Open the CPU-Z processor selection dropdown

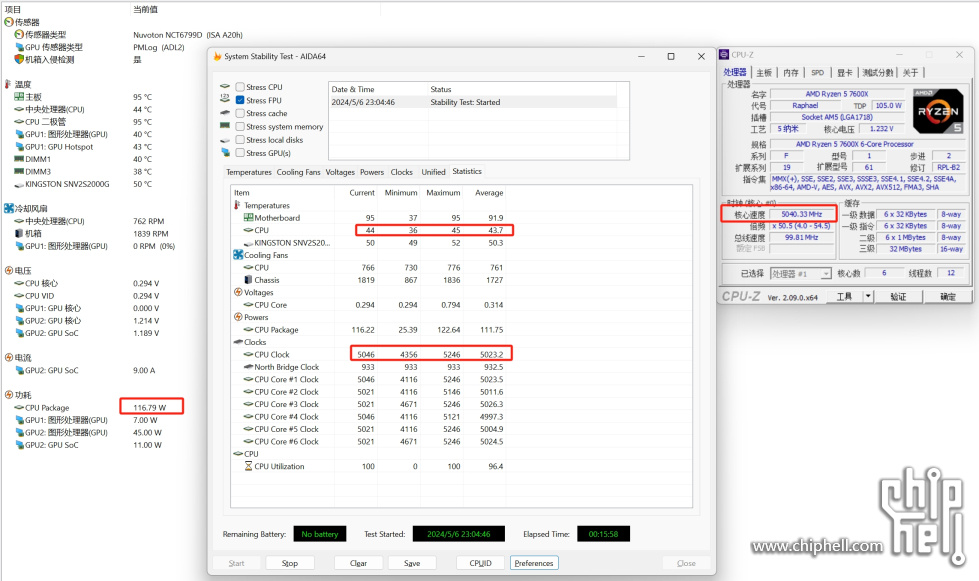point(800,273)
